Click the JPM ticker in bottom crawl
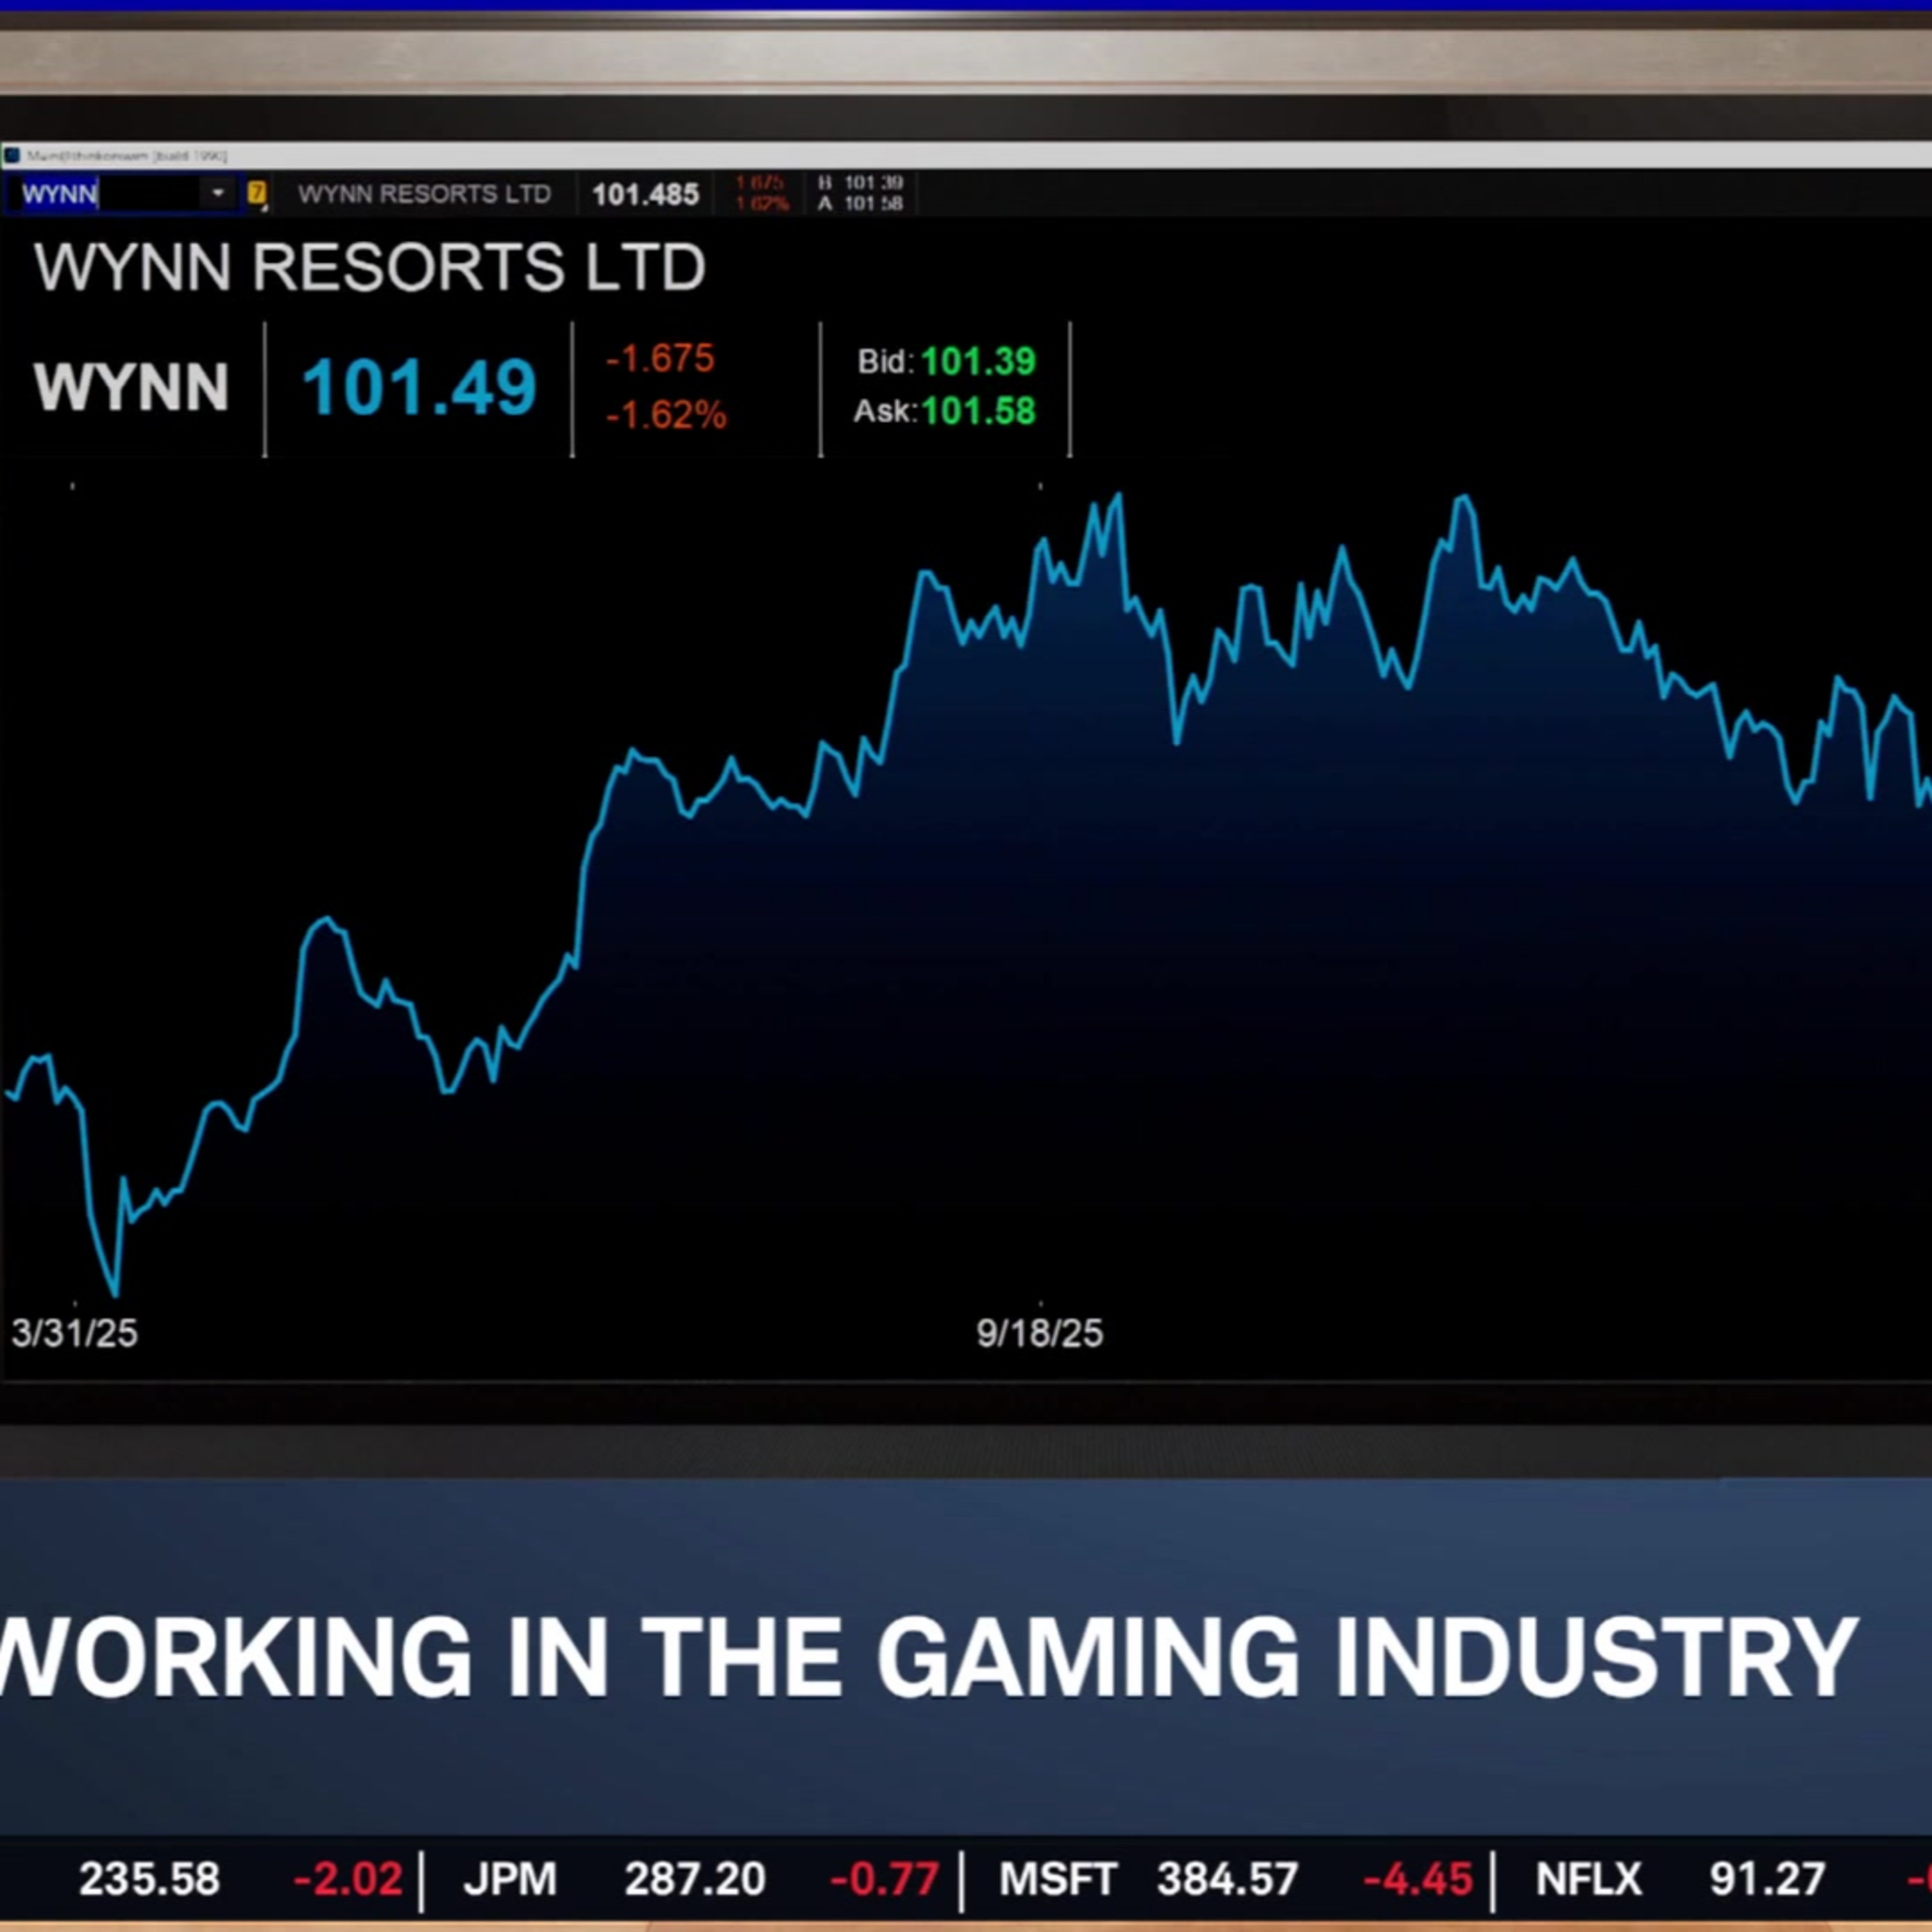1932x1932 pixels. [x=510, y=1879]
